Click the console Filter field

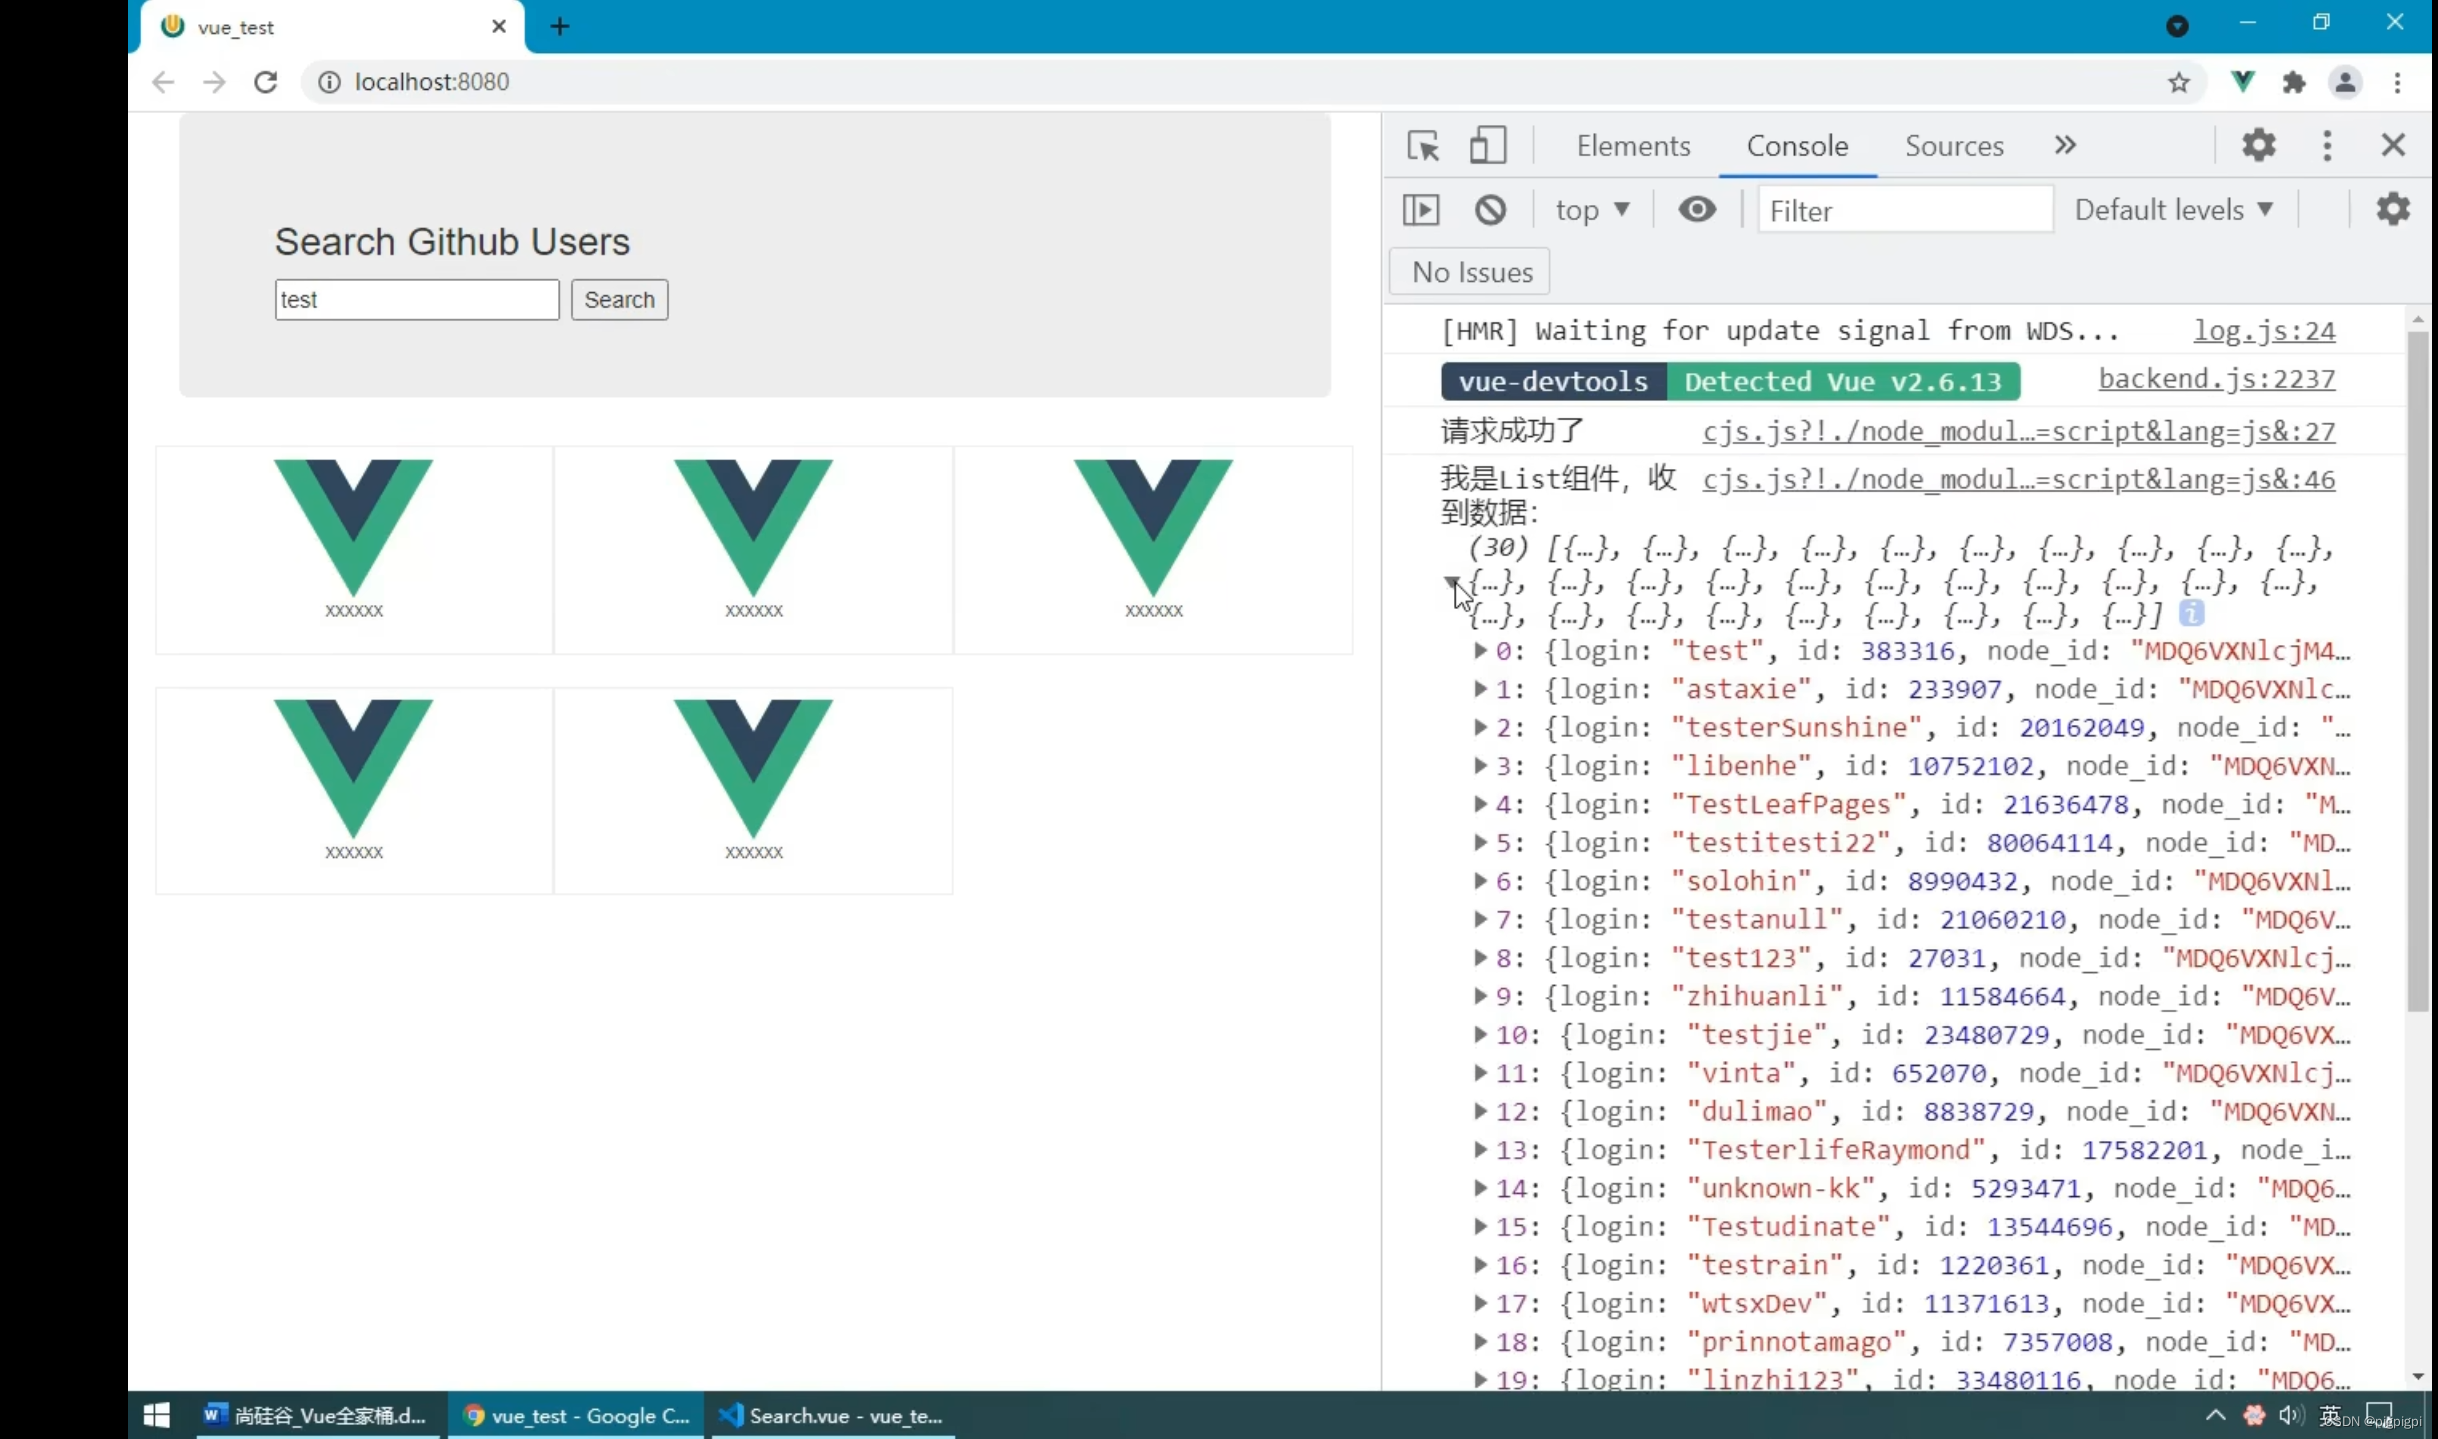tap(1905, 210)
